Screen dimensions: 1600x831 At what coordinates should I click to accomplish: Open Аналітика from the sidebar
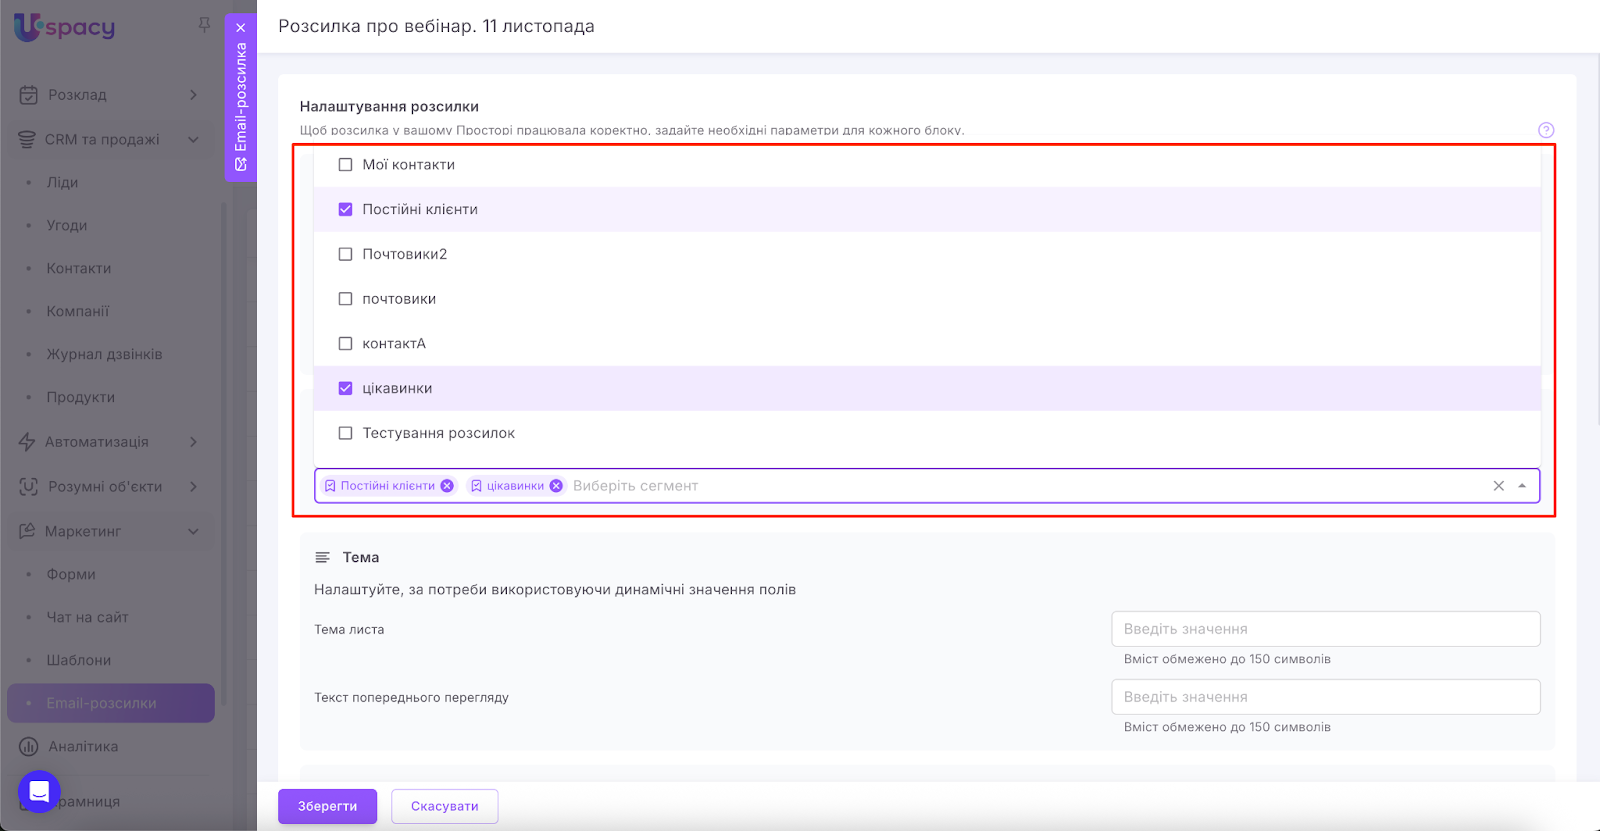(x=83, y=746)
